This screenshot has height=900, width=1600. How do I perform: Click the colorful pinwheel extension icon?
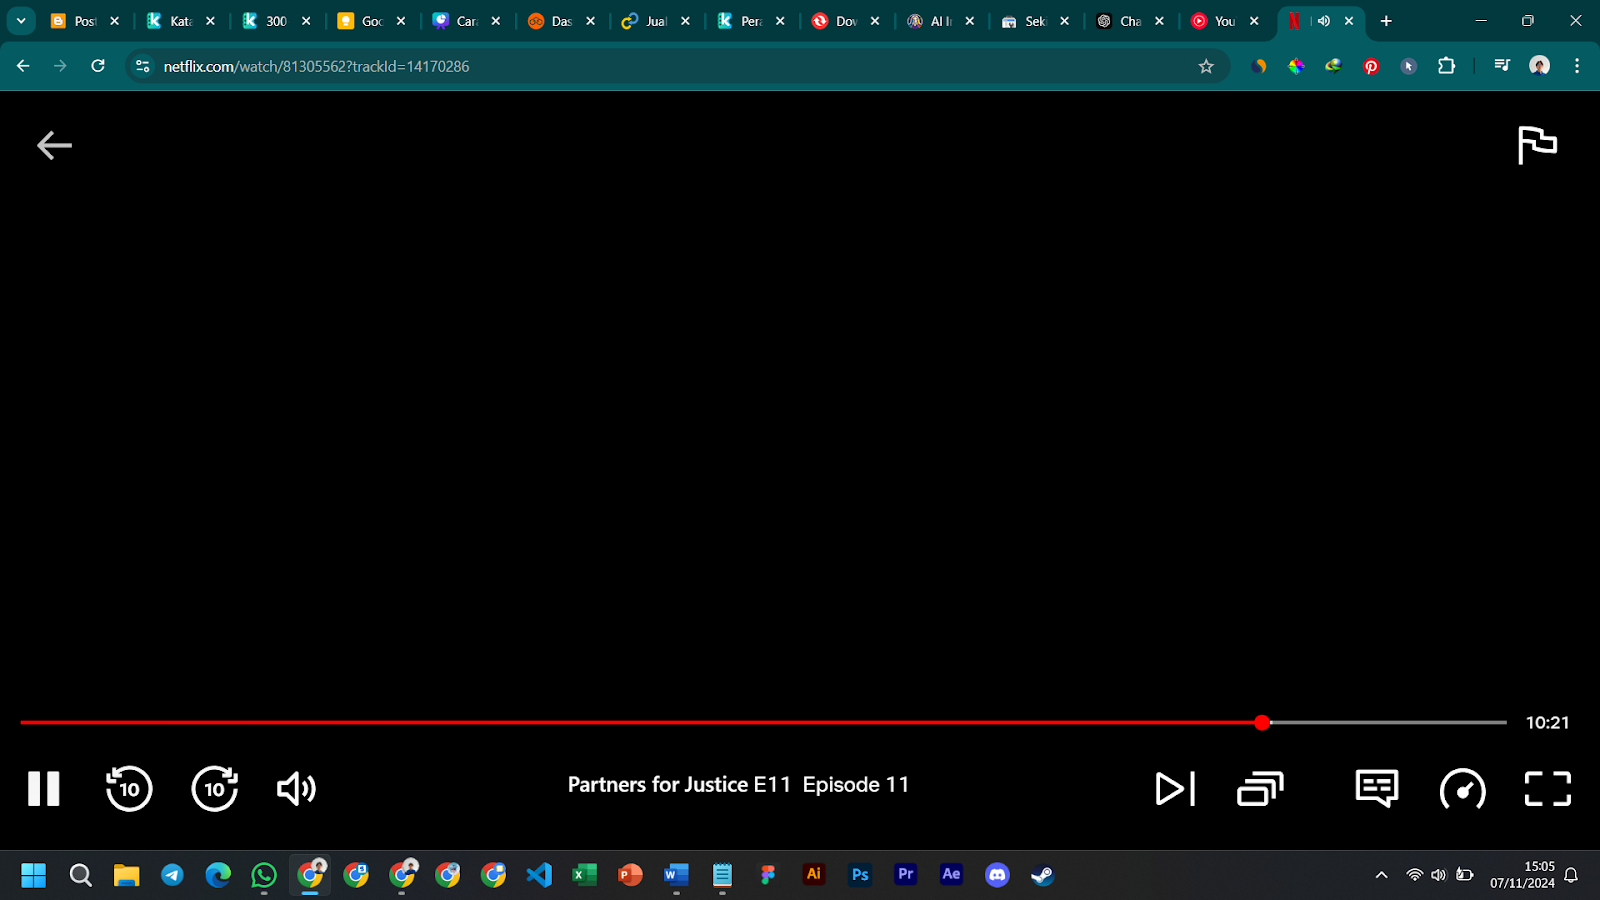pos(1296,66)
